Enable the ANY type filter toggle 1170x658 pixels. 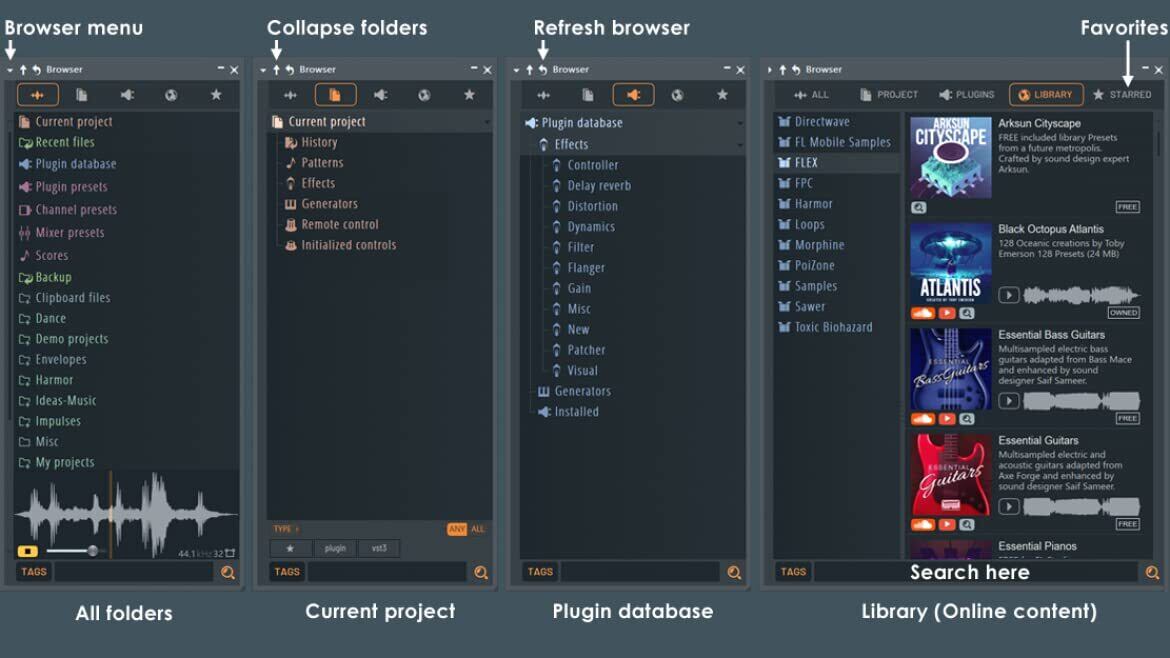click(456, 529)
